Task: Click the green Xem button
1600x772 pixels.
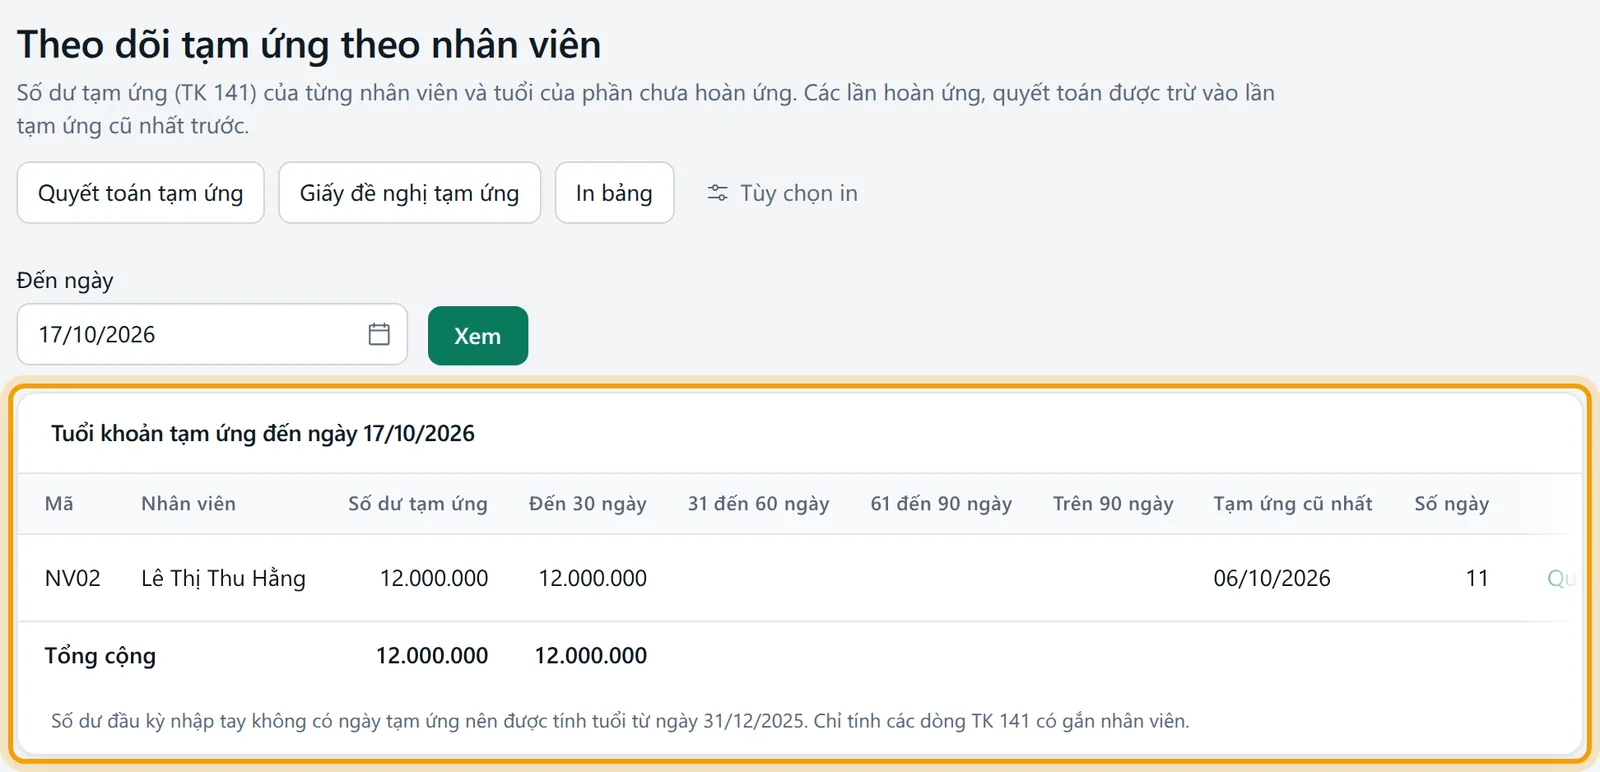Action: point(478,336)
